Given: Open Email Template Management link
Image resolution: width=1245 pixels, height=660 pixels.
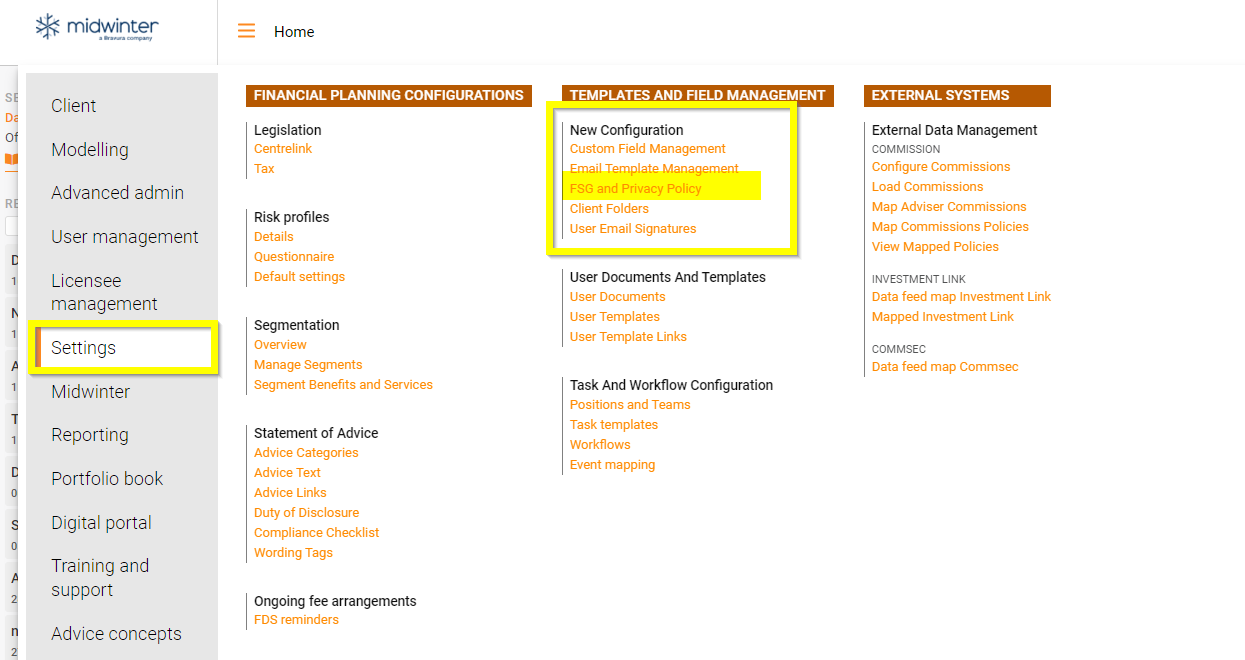Looking at the screenshot, I should (654, 169).
